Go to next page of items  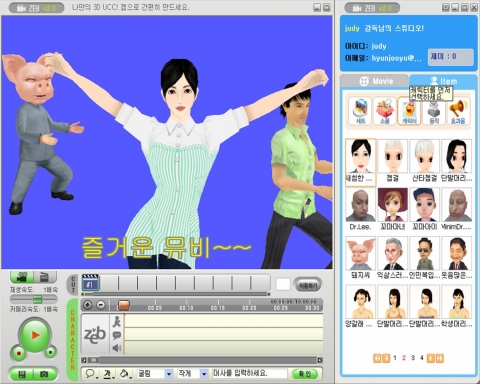(431, 358)
